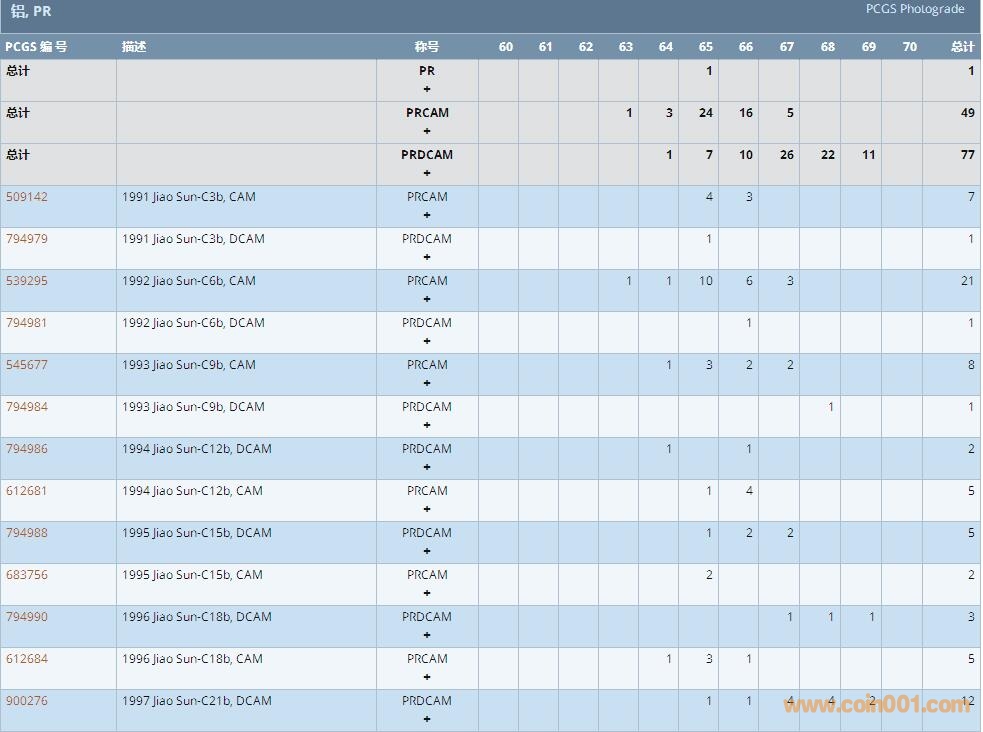Click plus icon for 1996 Jiao Sun-C18b, CAM

tap(427, 677)
